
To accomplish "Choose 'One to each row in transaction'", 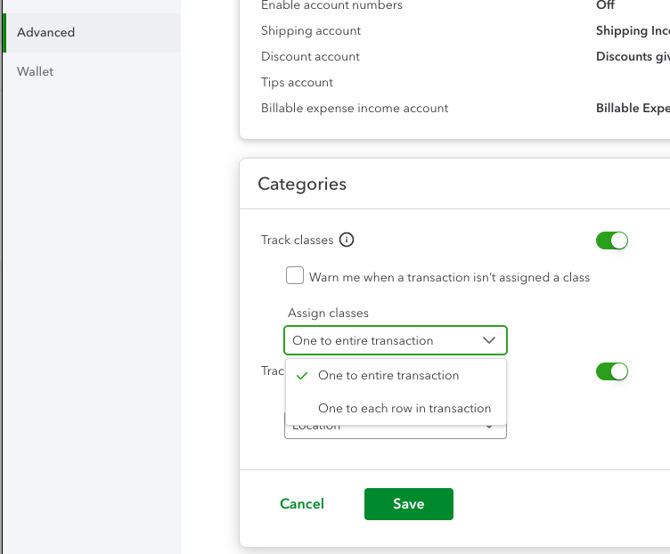I will pyautogui.click(x=396, y=408).
